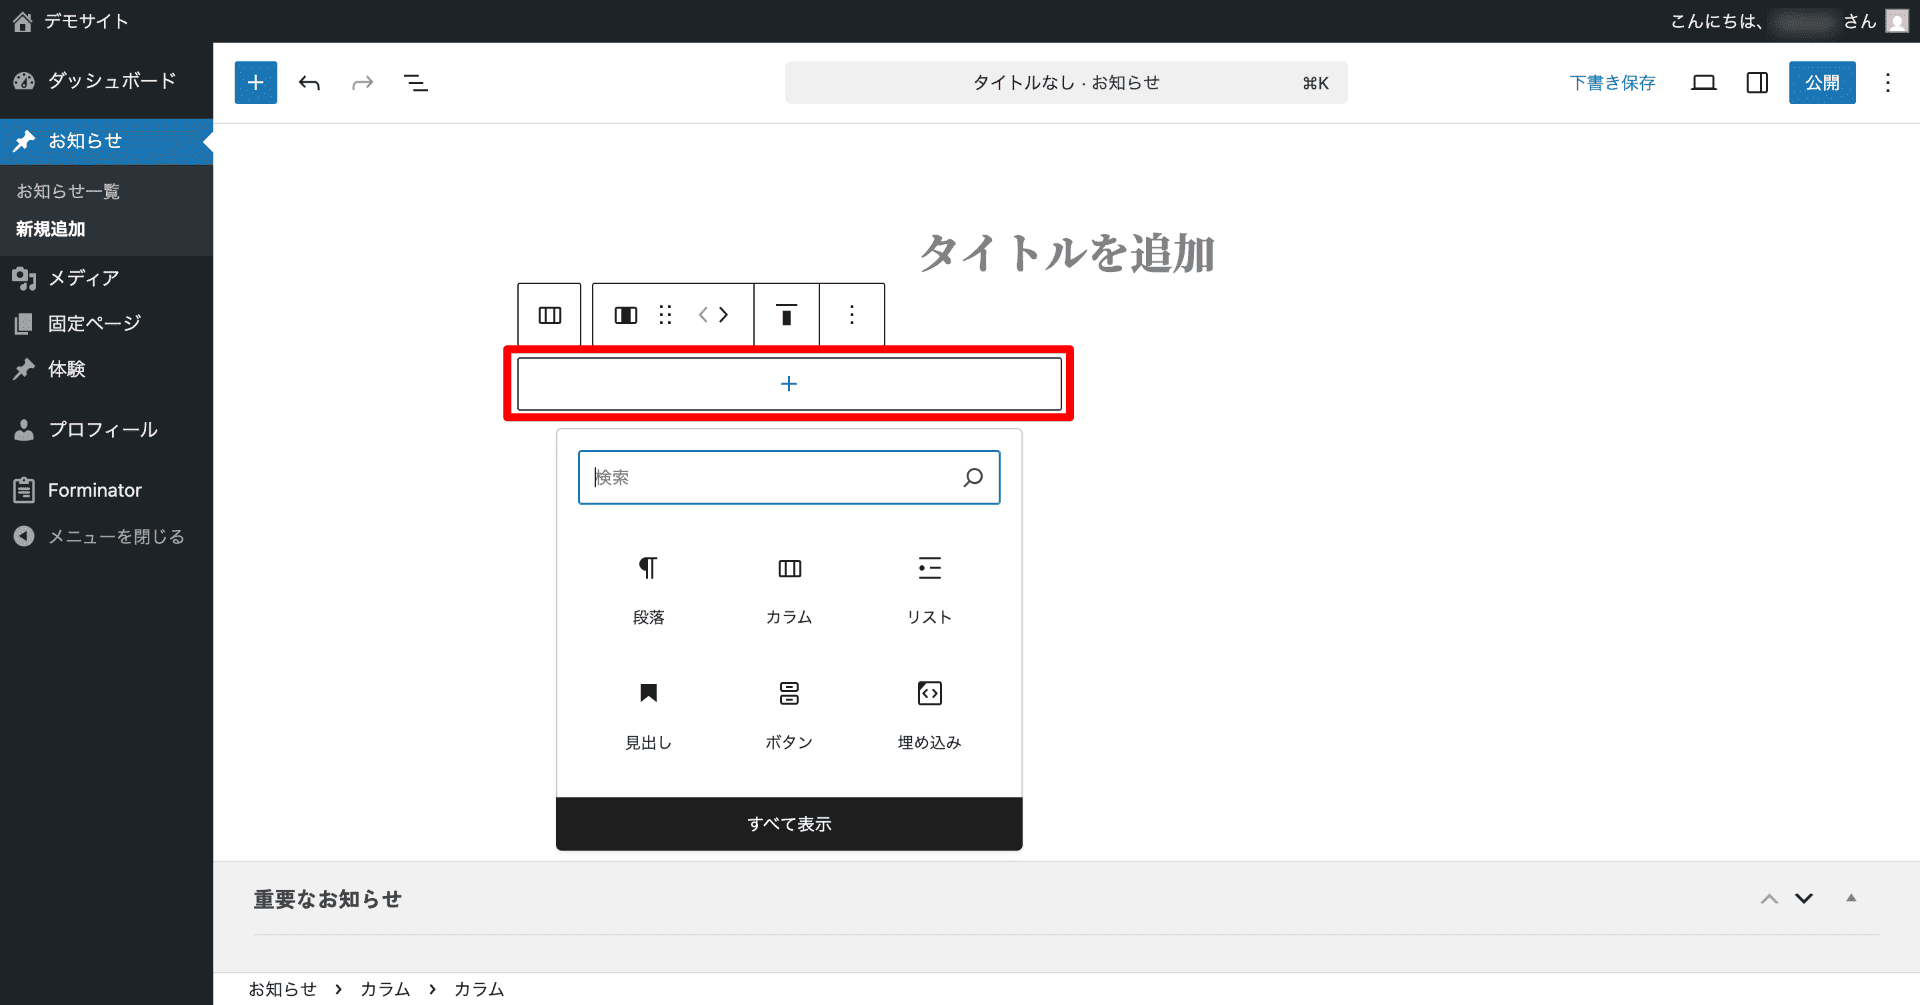Publish the post with 公開
The image size is (1920, 1005).
point(1822,83)
